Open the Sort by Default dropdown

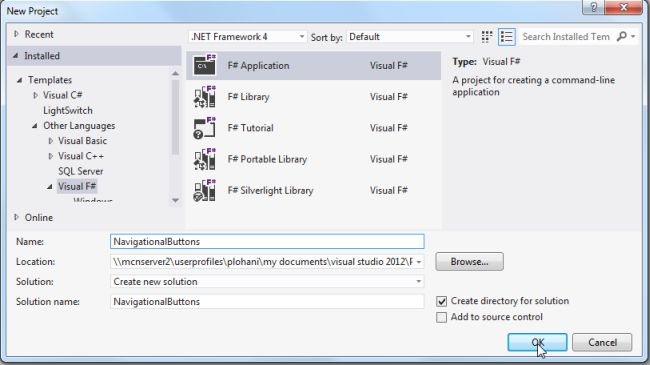[410, 37]
